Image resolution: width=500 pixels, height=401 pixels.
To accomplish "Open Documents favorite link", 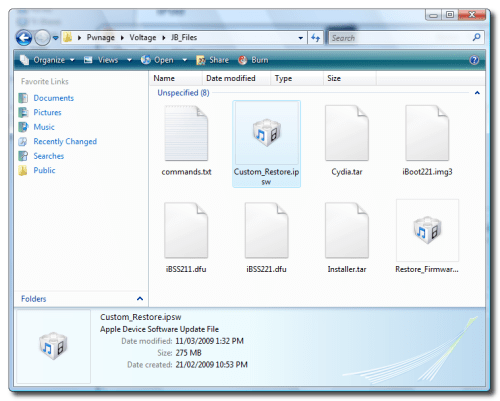I will pyautogui.click(x=53, y=98).
